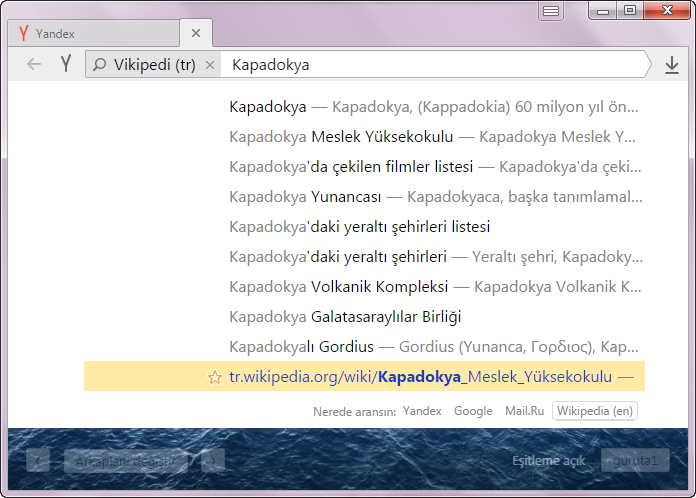Show previous background with left arrow
Viewport: 696px width, 498px height.
coord(38,461)
